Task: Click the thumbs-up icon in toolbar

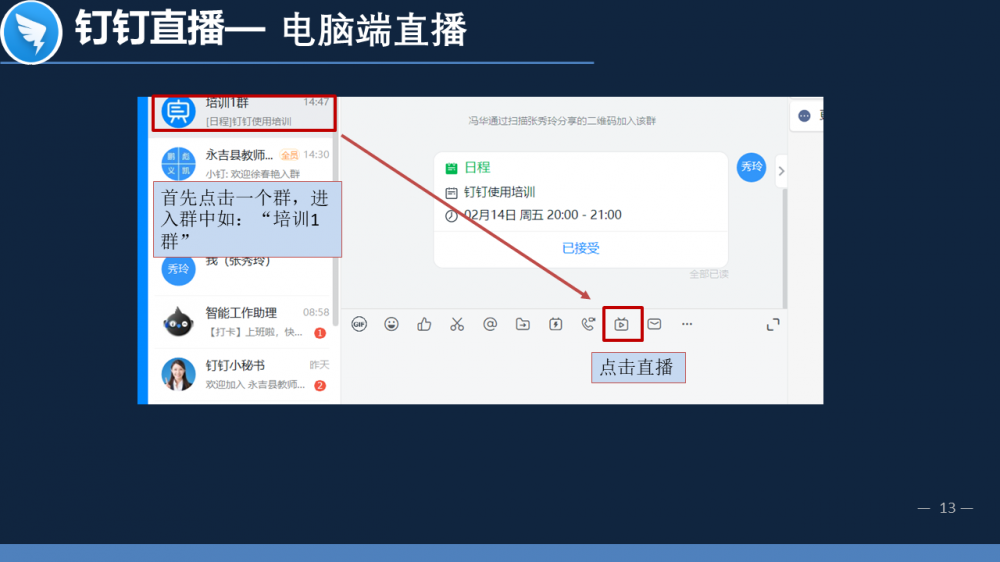Action: (x=425, y=324)
